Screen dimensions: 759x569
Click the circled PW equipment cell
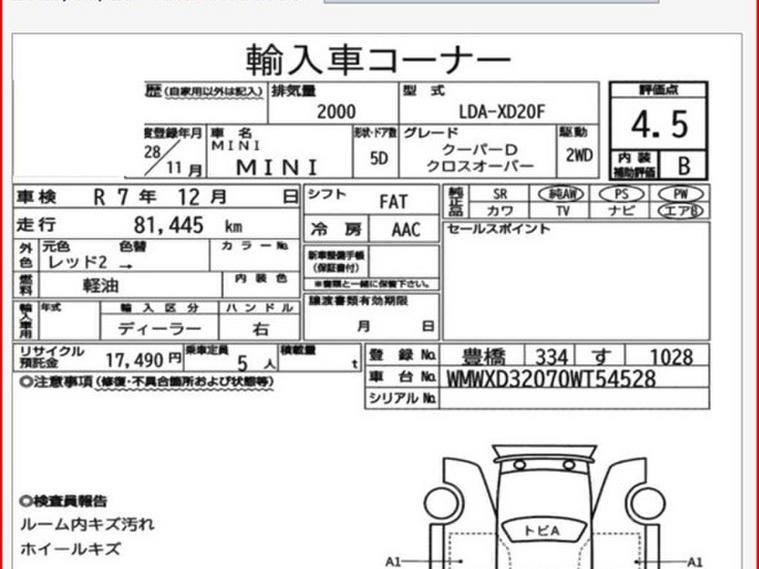point(680,194)
